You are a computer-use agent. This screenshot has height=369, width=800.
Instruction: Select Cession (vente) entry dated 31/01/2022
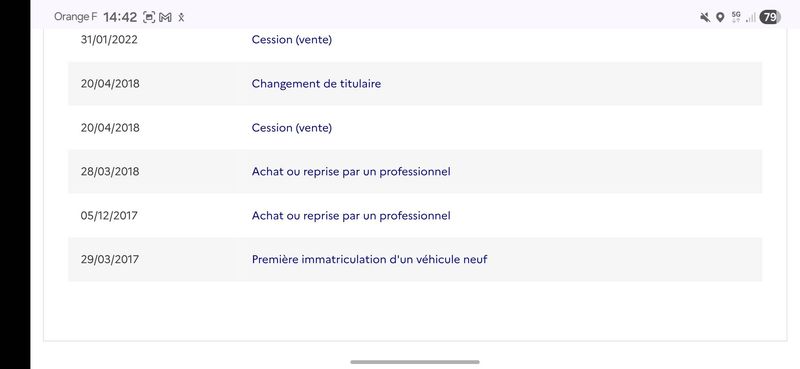tap(292, 40)
